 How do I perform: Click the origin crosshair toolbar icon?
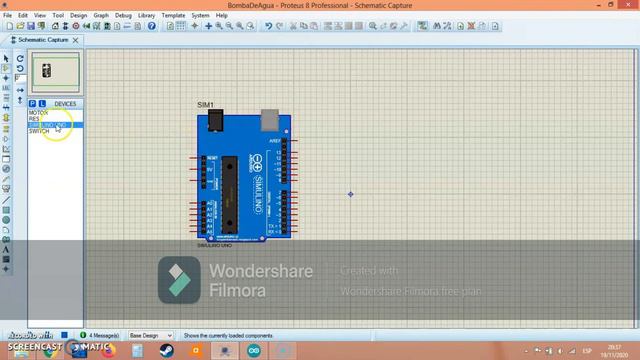click(195, 26)
